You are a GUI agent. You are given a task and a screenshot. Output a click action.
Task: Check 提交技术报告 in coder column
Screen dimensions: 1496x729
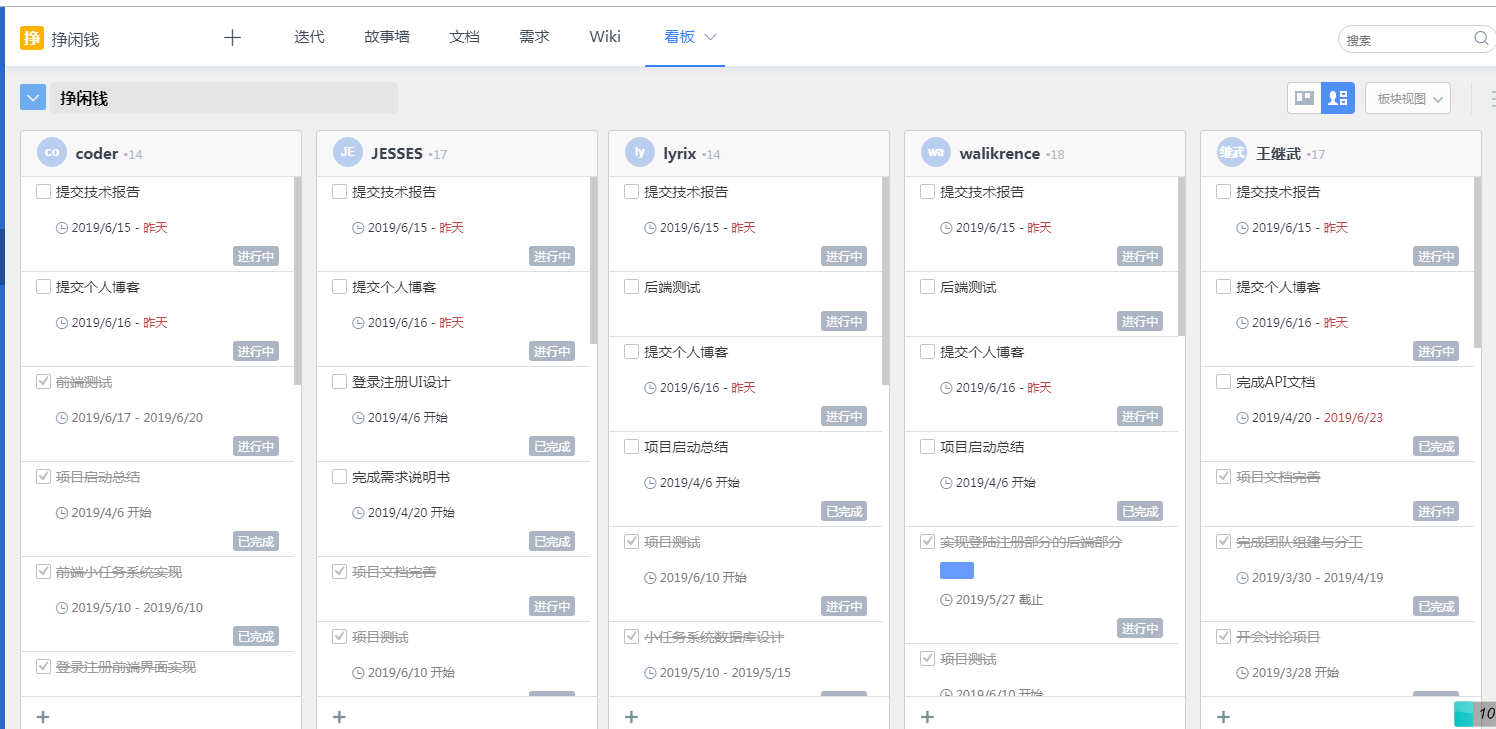pyautogui.click(x=43, y=192)
